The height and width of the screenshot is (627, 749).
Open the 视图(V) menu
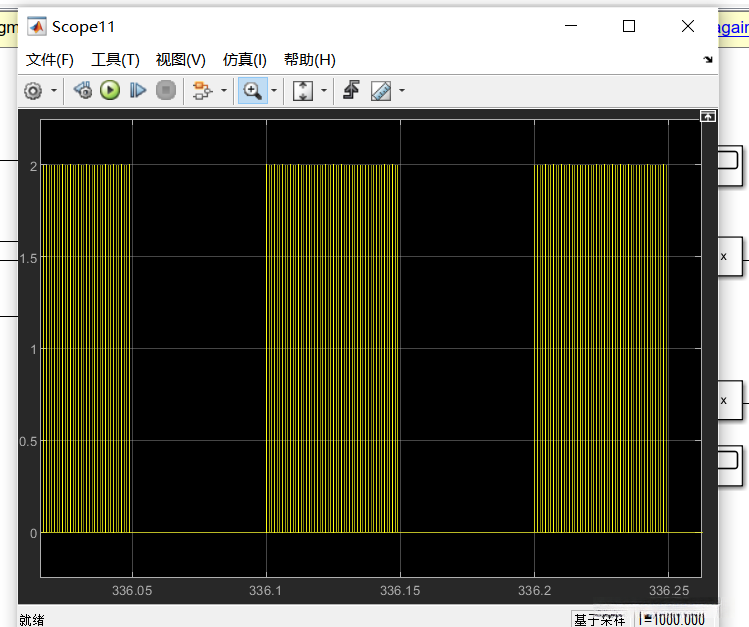(180, 60)
